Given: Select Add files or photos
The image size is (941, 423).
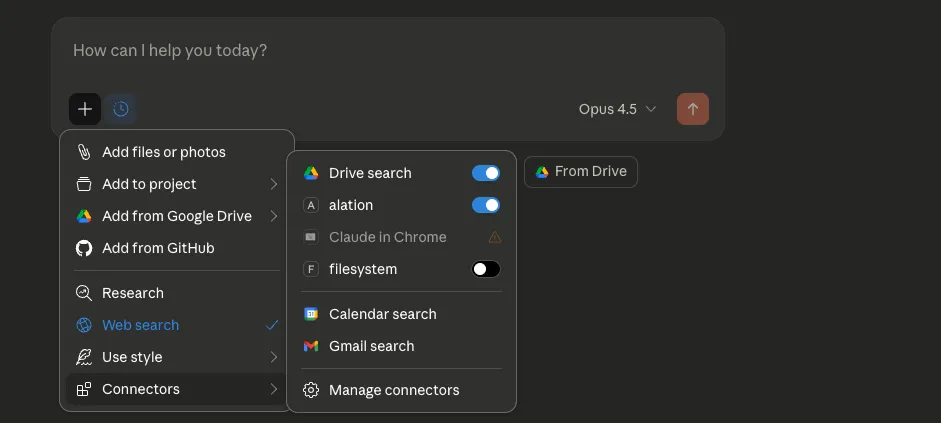Looking at the screenshot, I should [176, 152].
